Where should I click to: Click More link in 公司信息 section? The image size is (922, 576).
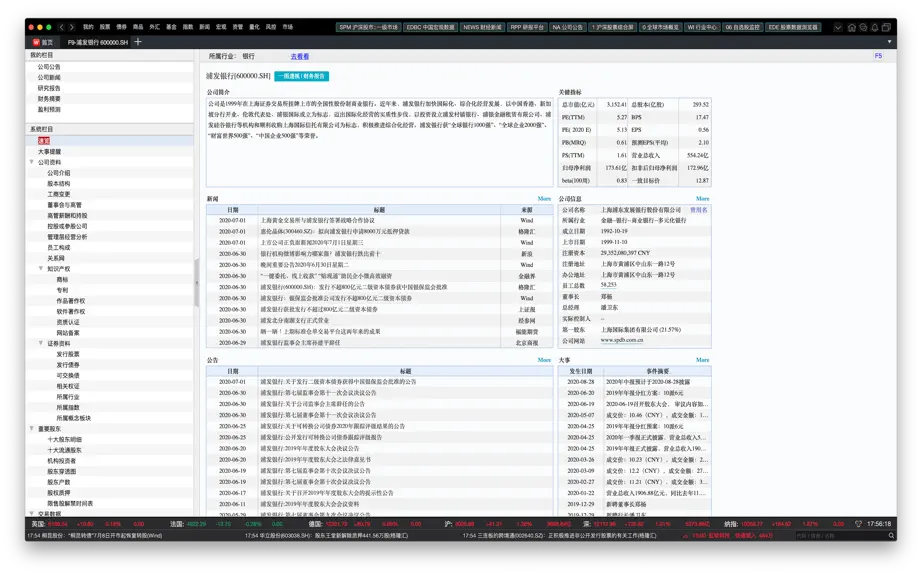click(703, 199)
